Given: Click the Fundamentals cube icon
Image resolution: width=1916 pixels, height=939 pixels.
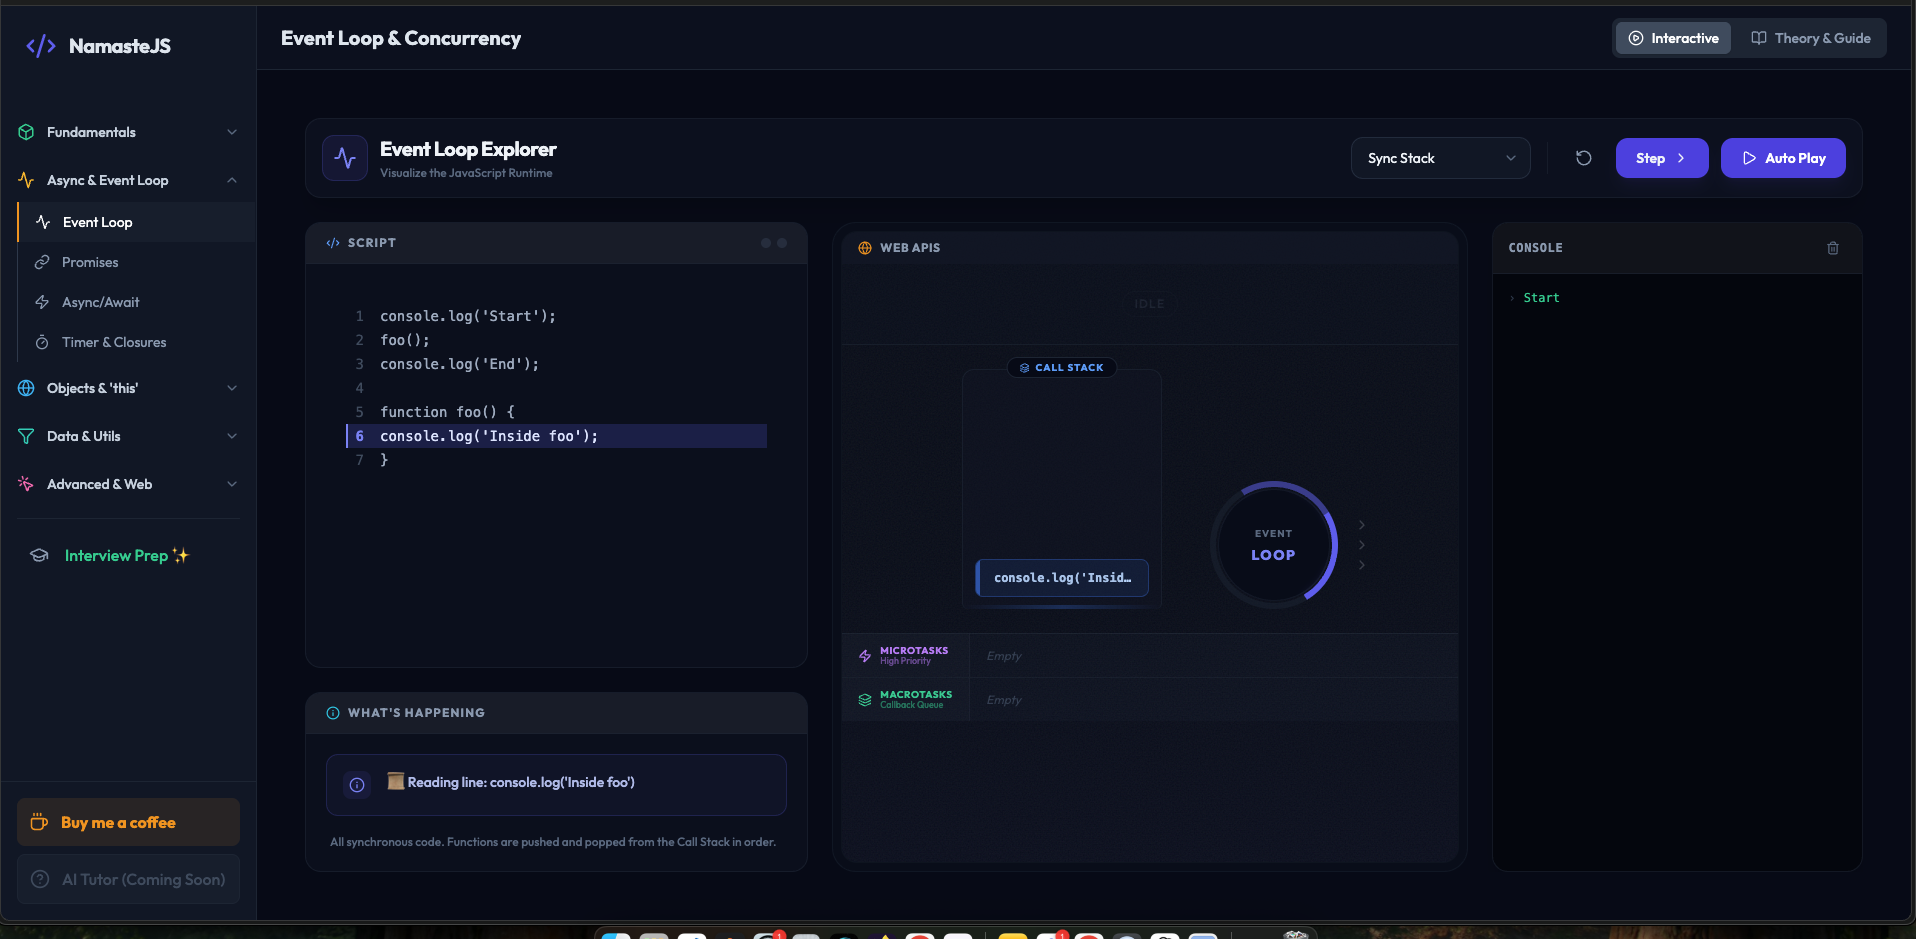Looking at the screenshot, I should (26, 132).
